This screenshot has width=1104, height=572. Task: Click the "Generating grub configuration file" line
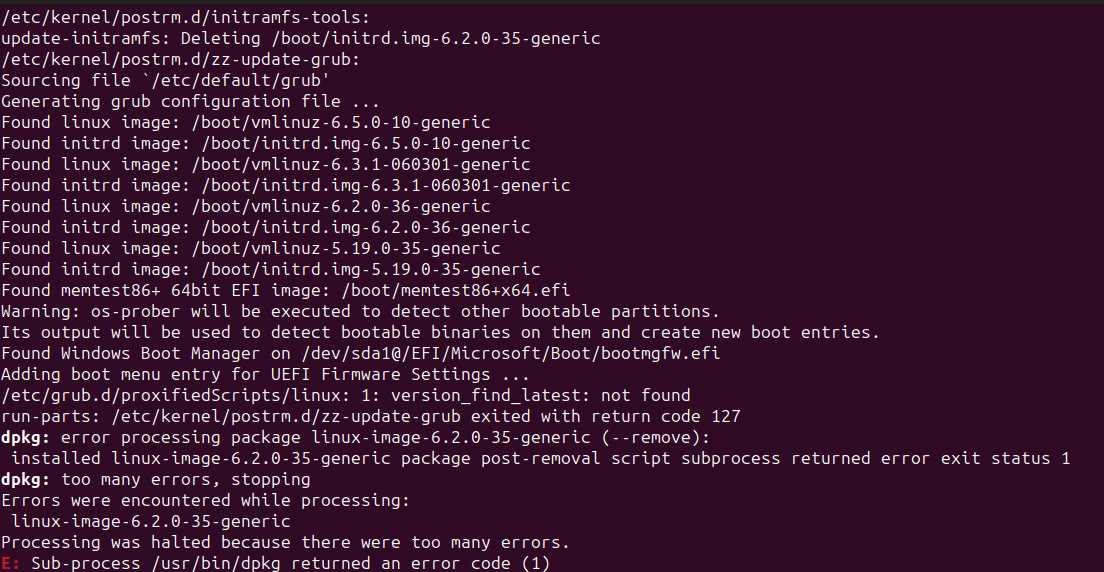190,101
